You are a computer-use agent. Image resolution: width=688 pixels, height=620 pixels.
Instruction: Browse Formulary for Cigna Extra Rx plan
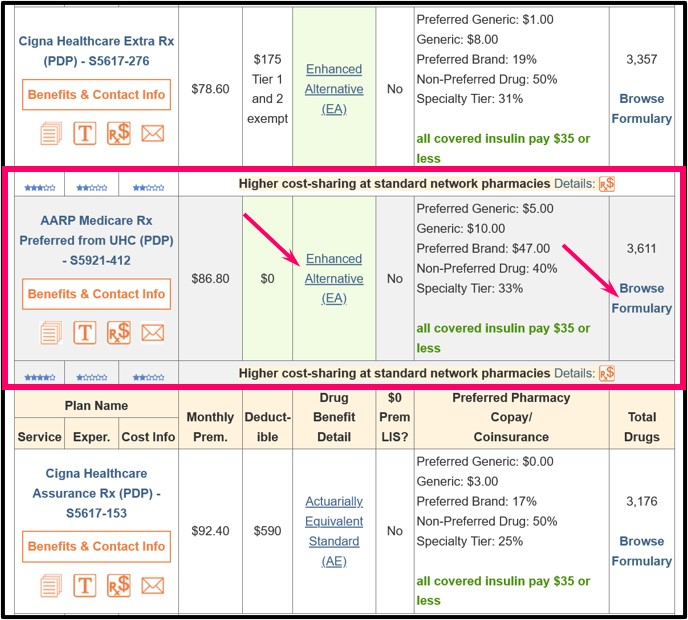[x=641, y=109]
